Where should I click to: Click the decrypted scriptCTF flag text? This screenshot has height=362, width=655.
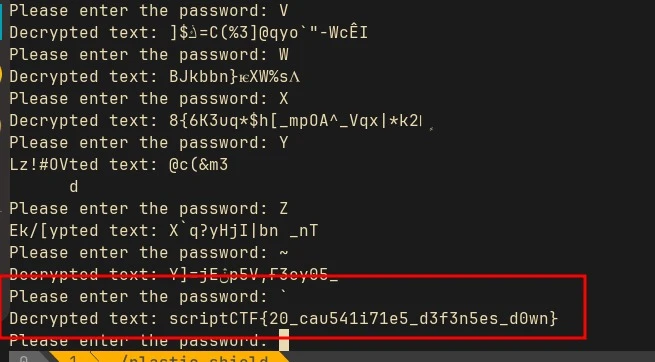pyautogui.click(x=363, y=319)
